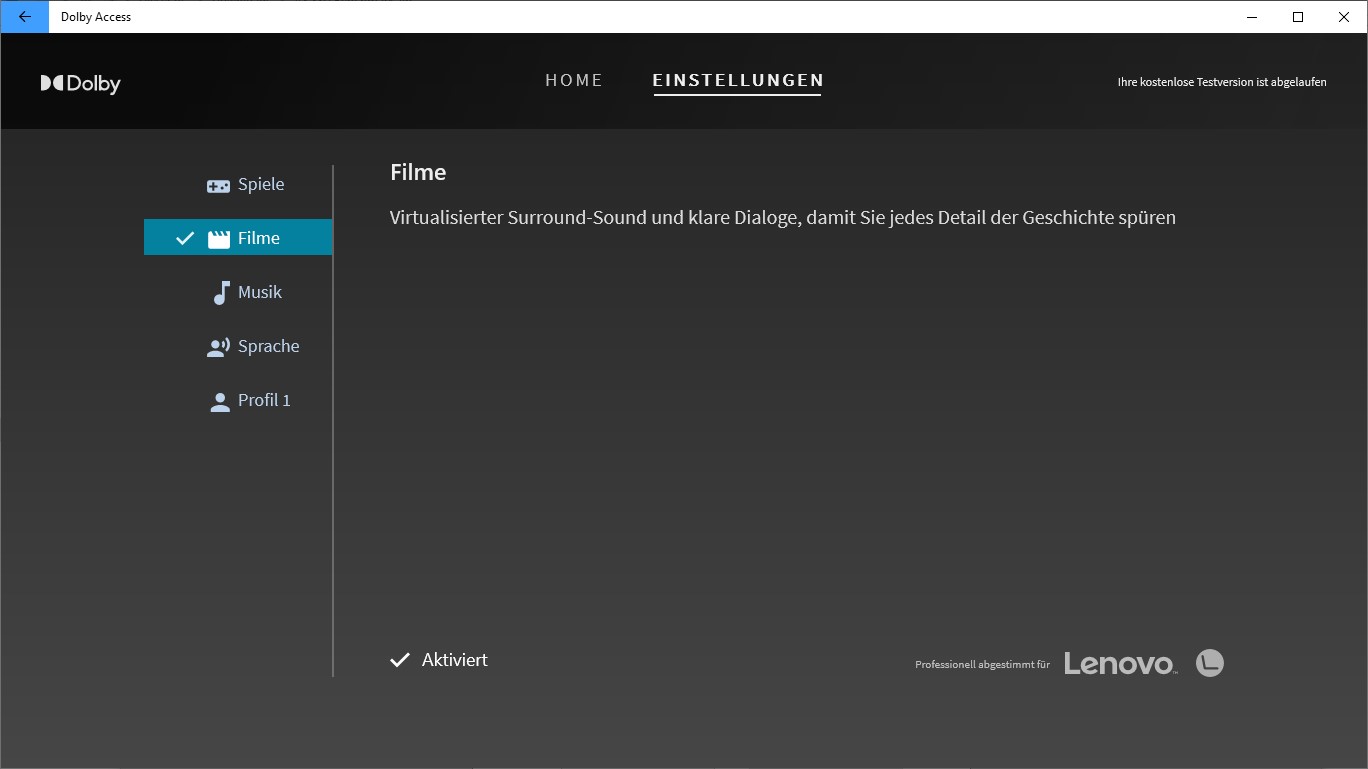Click the person icon beside Profil 1
The image size is (1368, 769).
point(220,401)
